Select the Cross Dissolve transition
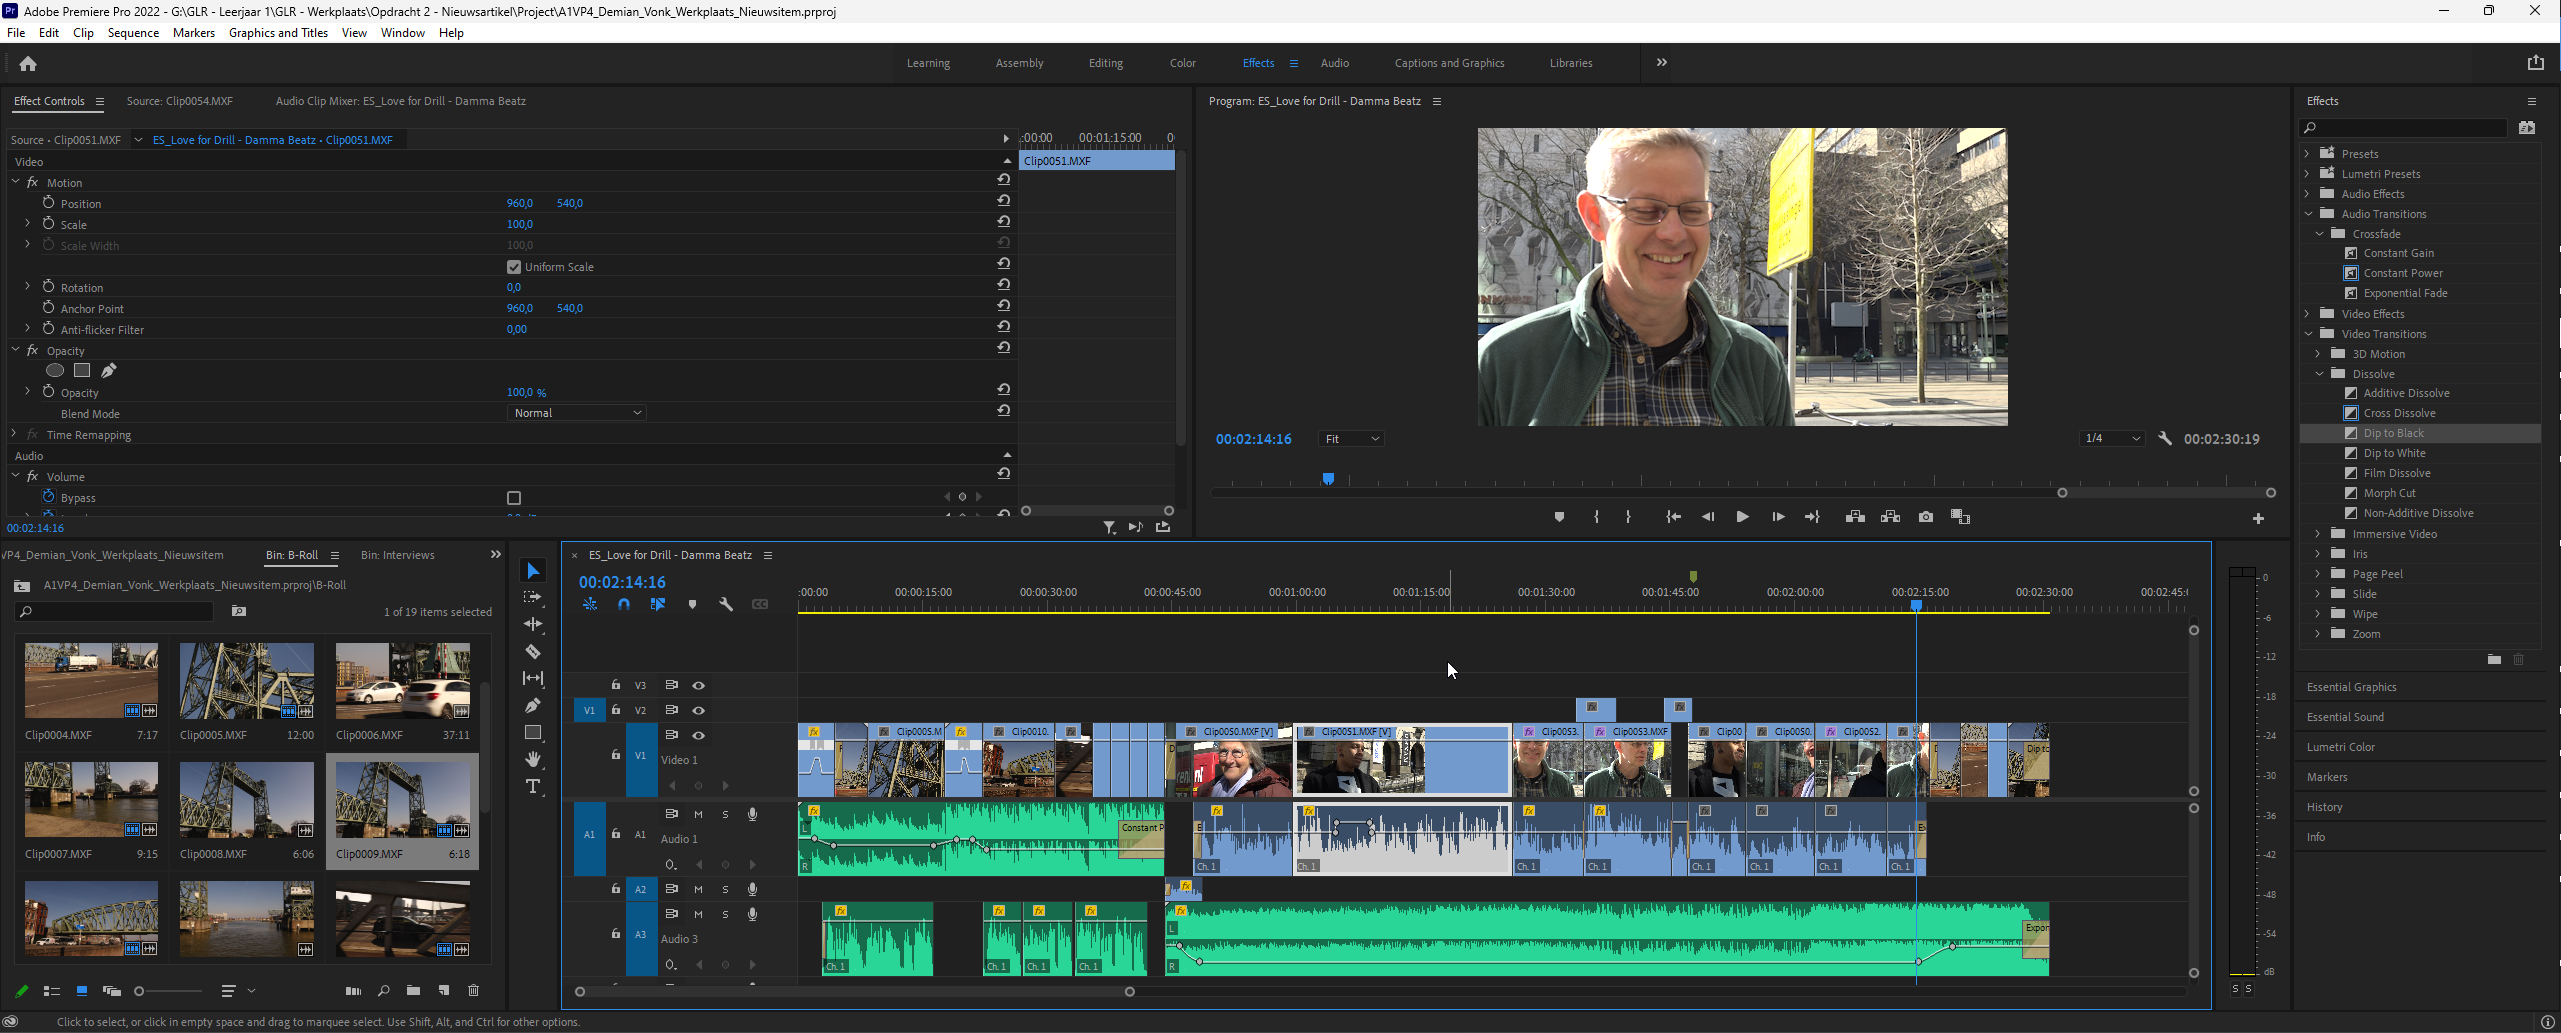 2398,413
